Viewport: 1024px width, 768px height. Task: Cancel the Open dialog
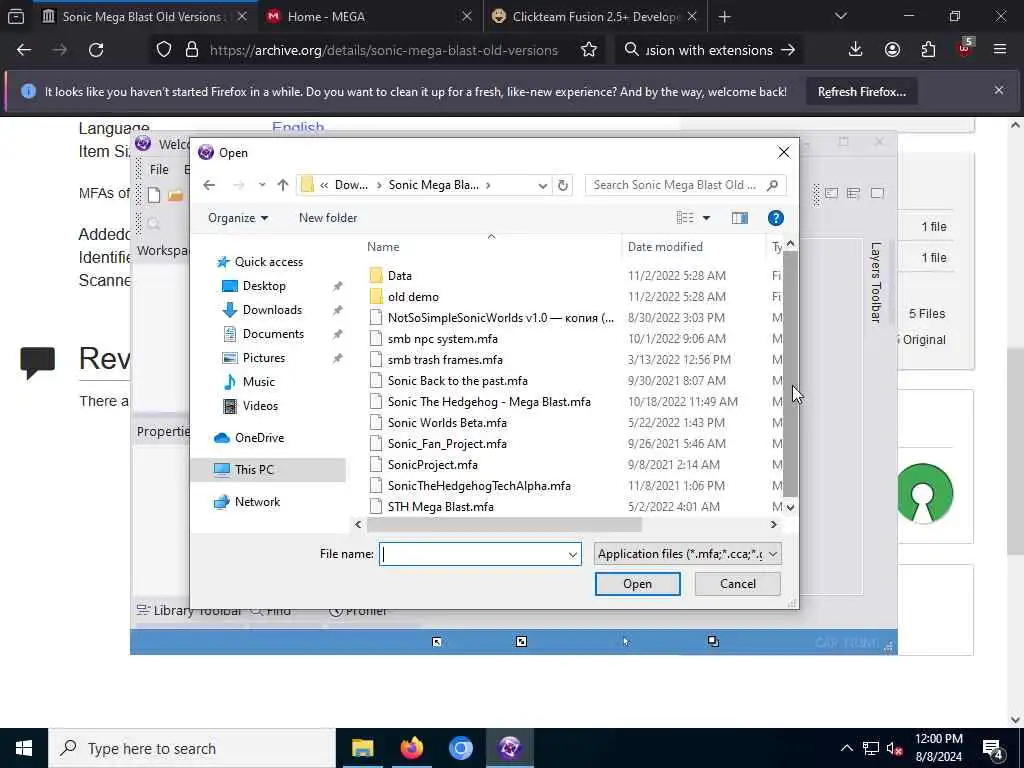pos(737,584)
